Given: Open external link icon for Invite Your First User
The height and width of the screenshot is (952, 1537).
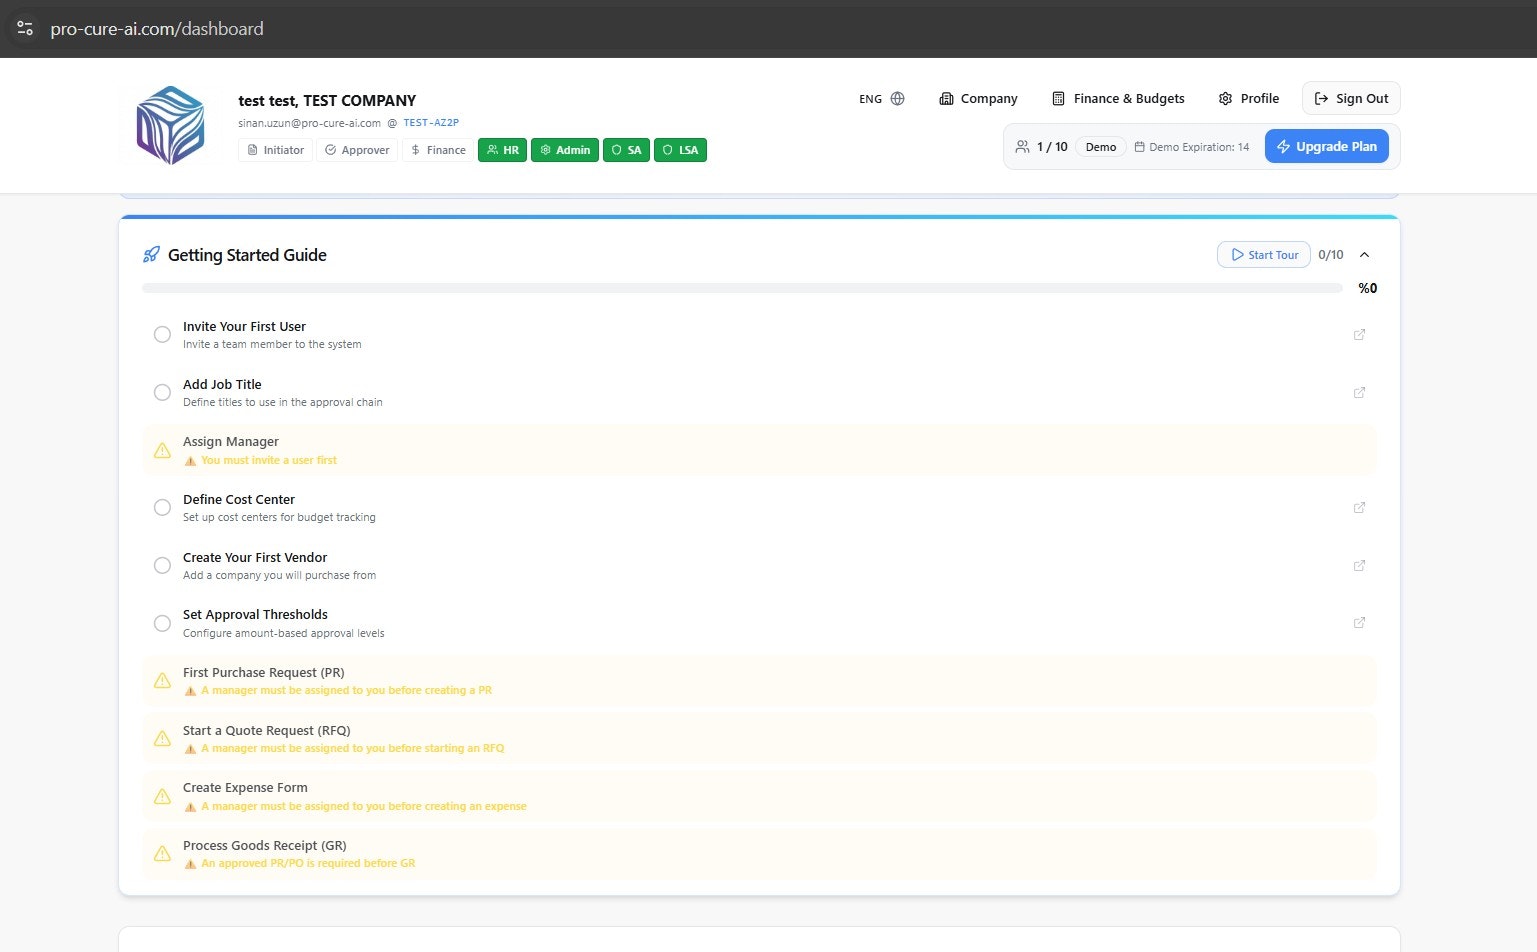Looking at the screenshot, I should pos(1359,334).
